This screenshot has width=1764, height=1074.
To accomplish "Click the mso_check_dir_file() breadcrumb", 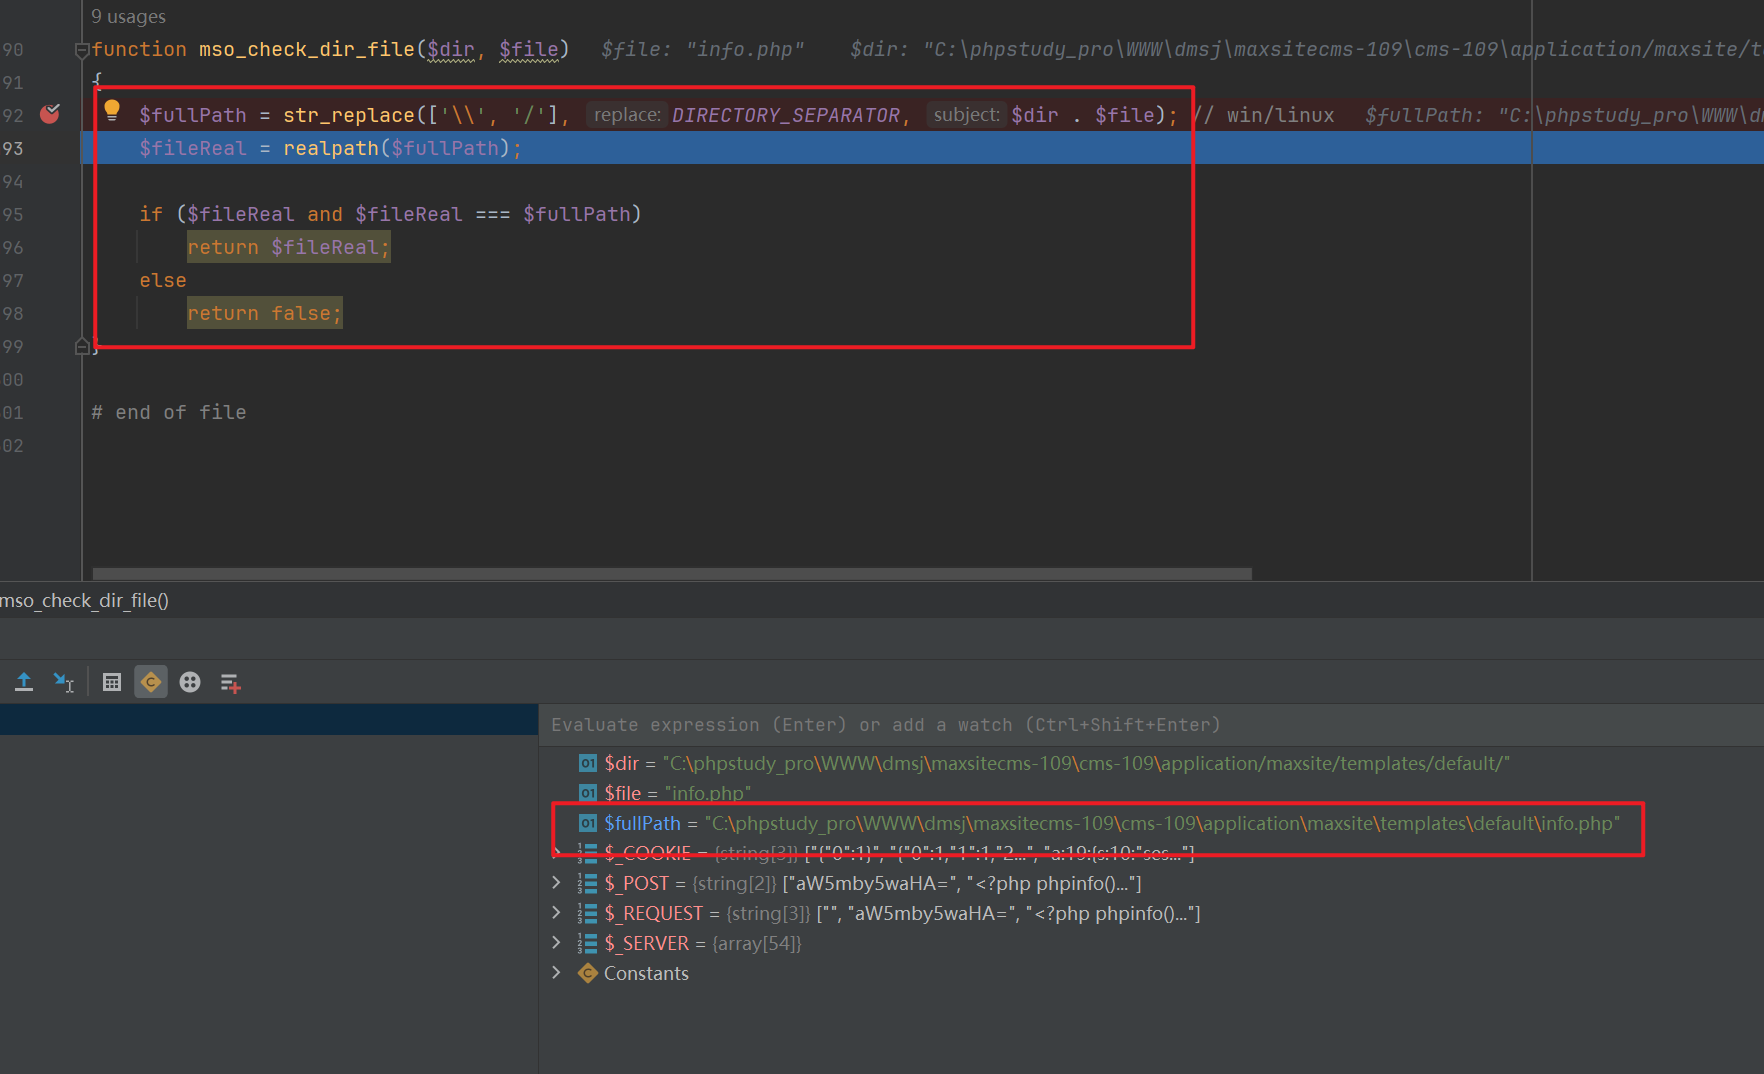I will tap(85, 600).
